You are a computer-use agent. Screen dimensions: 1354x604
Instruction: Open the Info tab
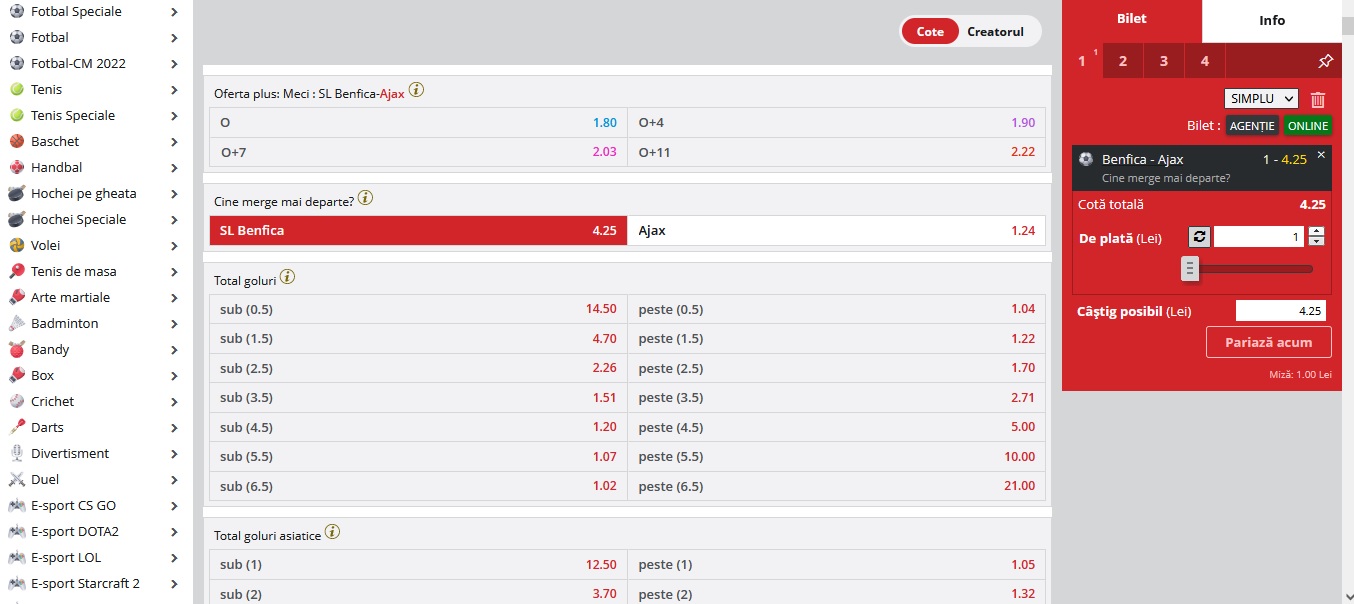coord(1272,20)
